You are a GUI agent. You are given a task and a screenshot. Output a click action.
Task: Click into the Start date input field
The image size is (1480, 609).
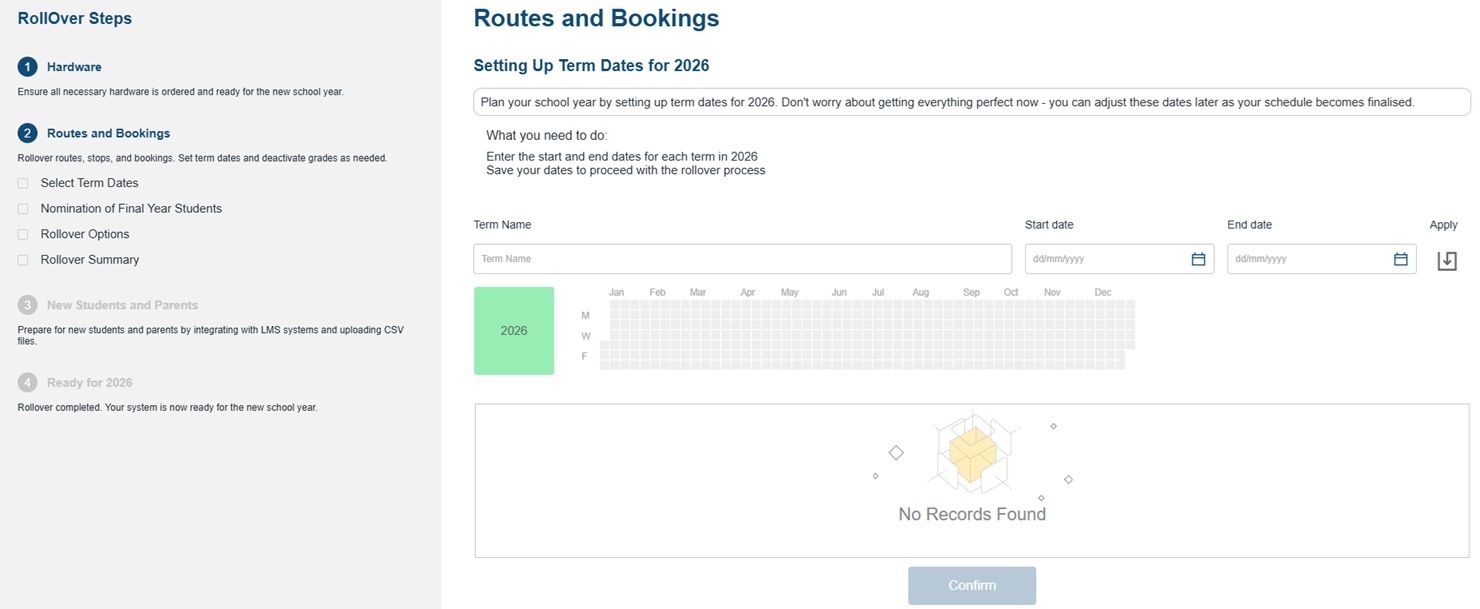pyautogui.click(x=1105, y=259)
